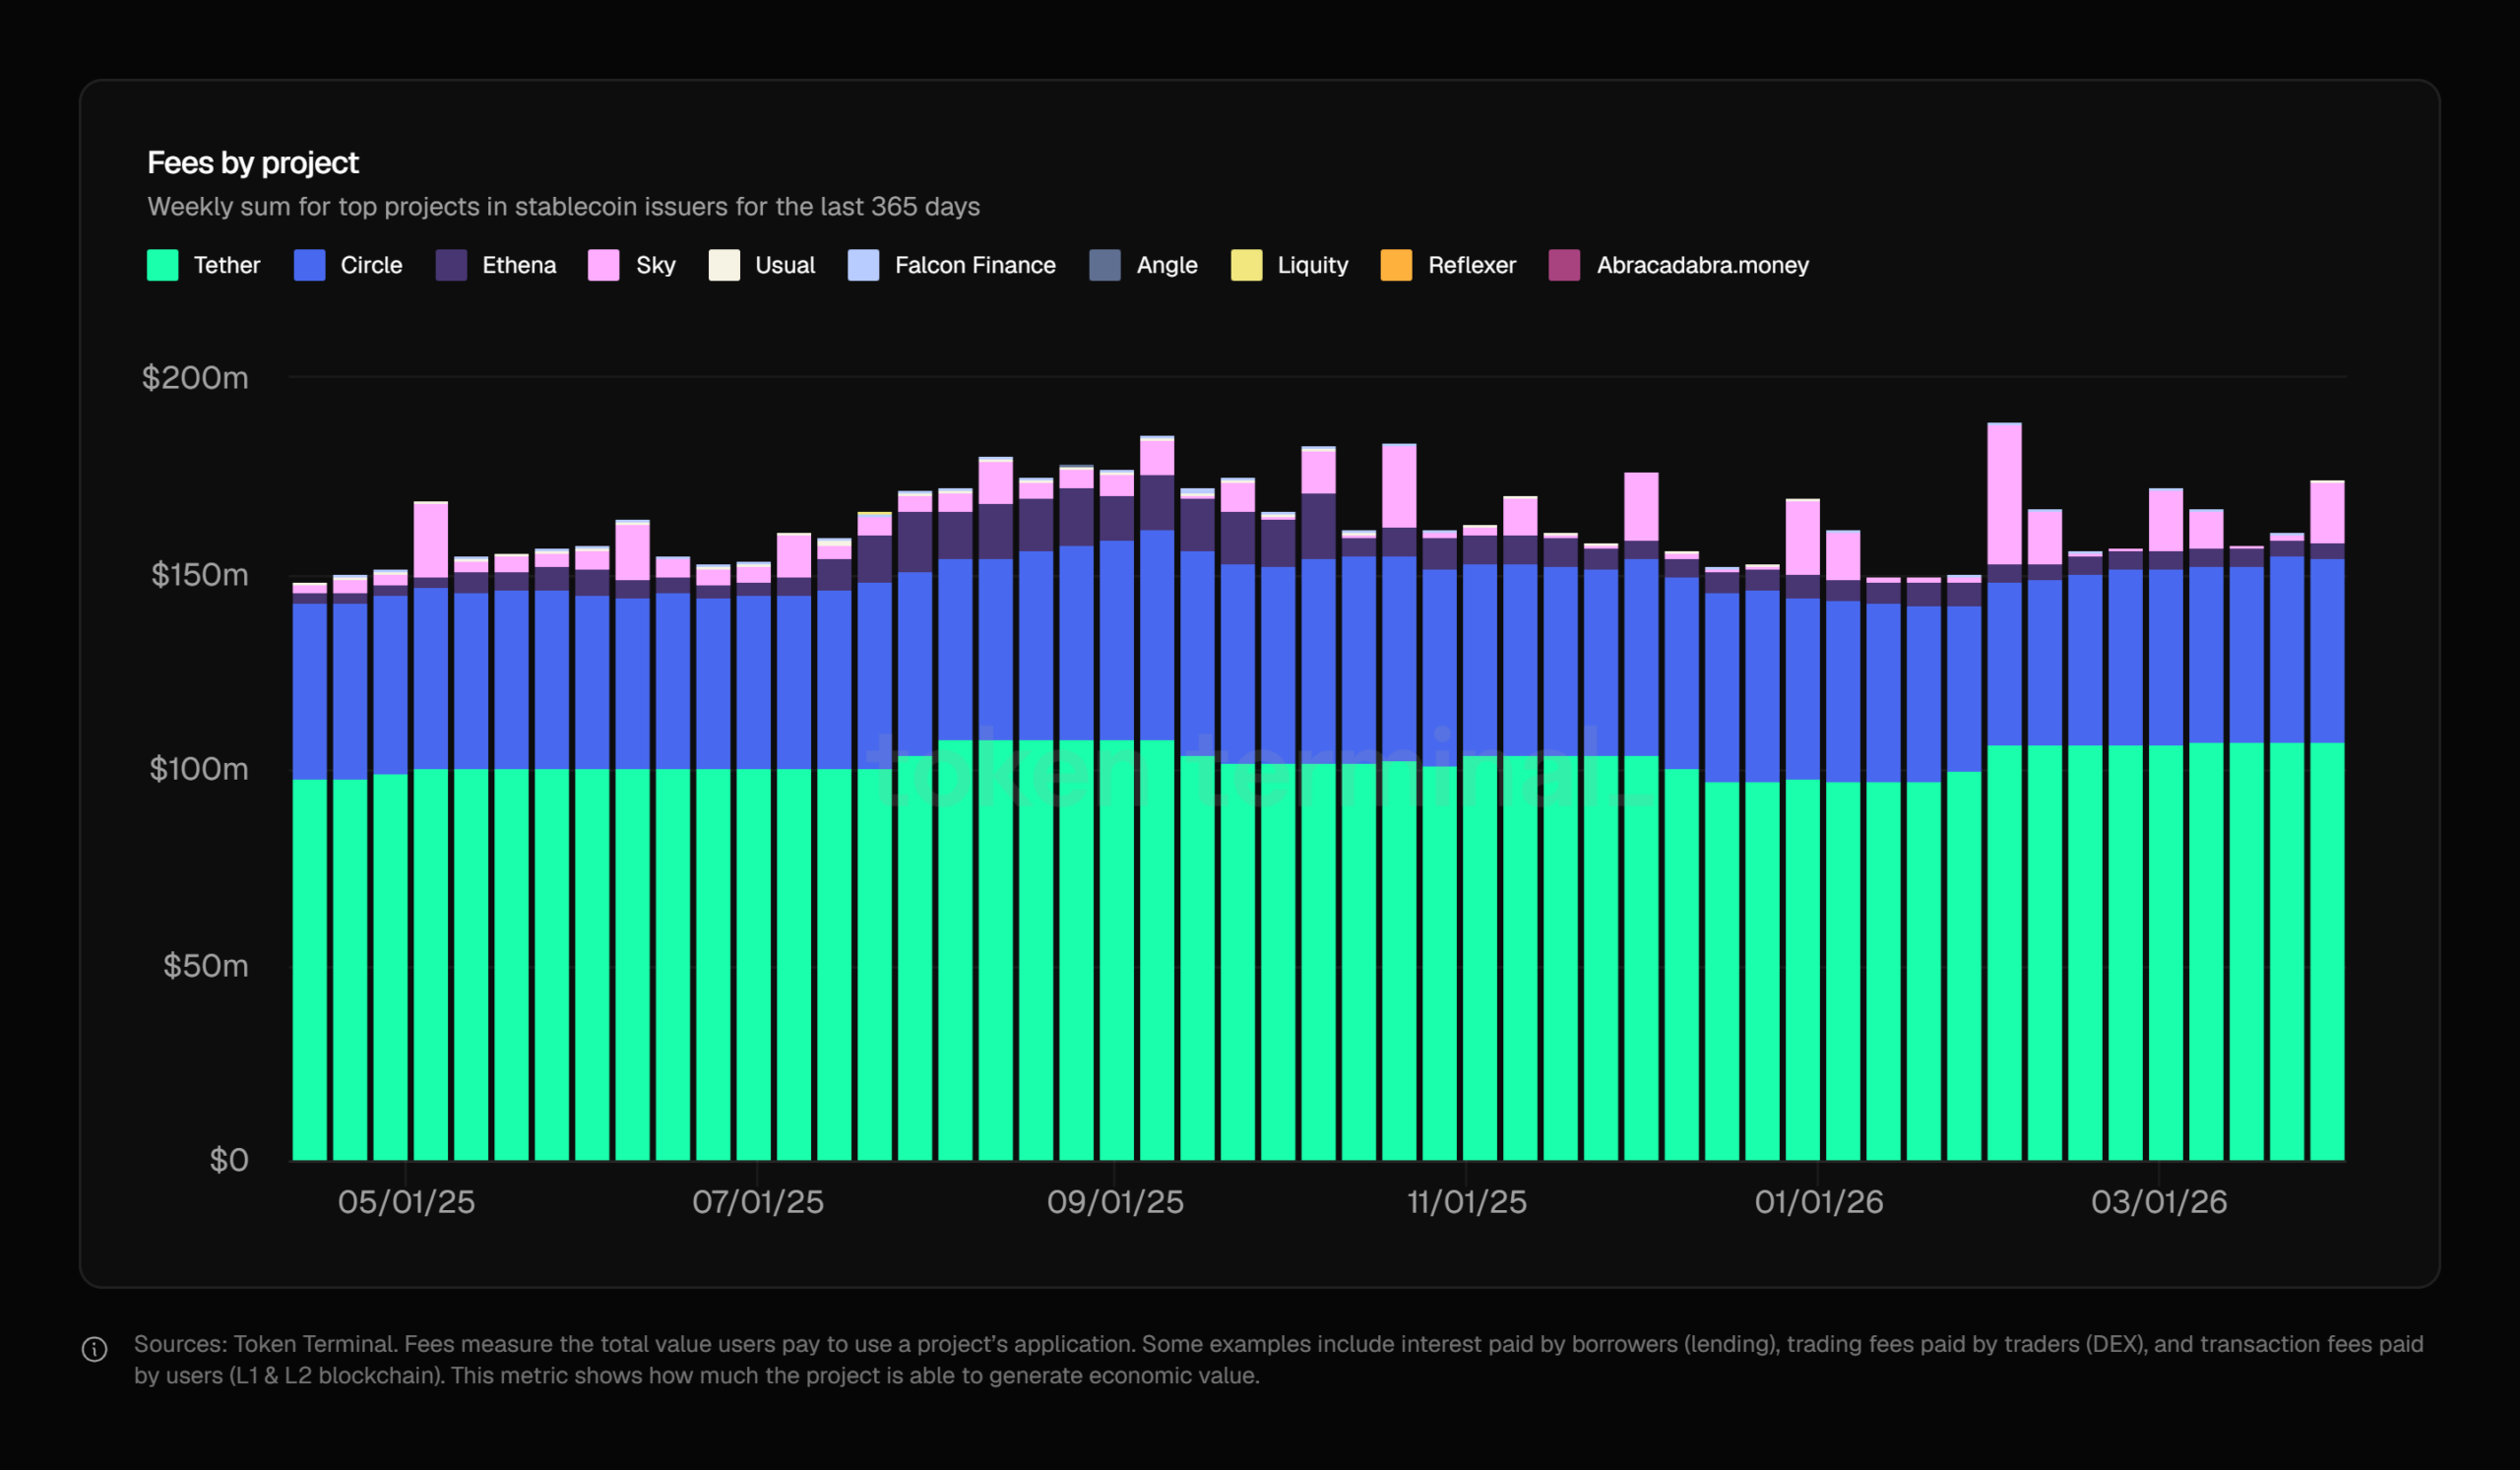Click the 03/01/26 x-axis date label

click(x=2159, y=1201)
